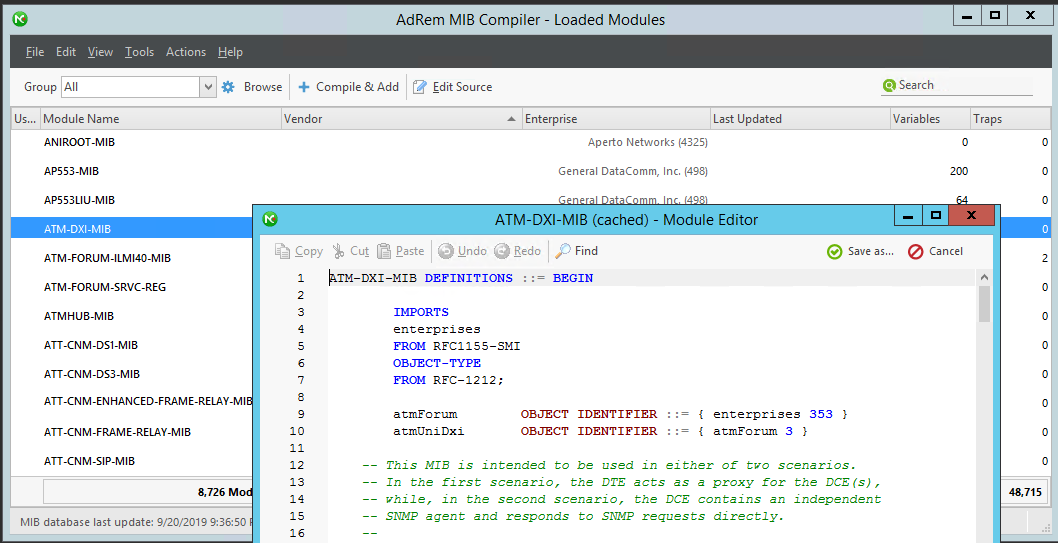Click the Paste clipboard icon in Module Editor
The image size is (1058, 543).
pos(384,251)
